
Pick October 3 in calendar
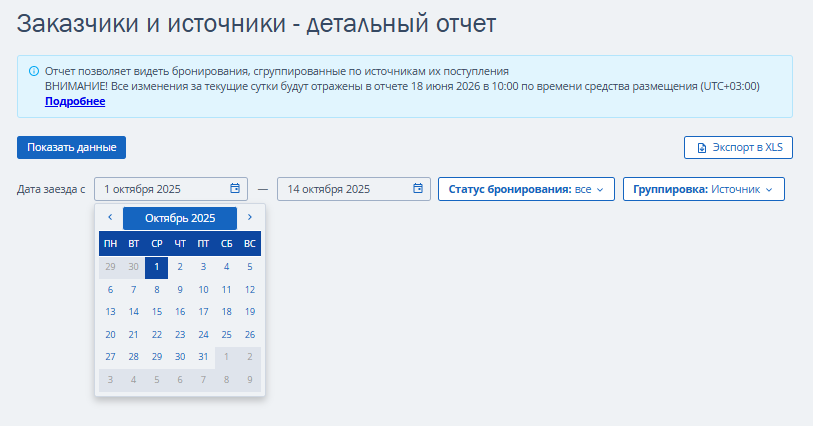[203, 267]
